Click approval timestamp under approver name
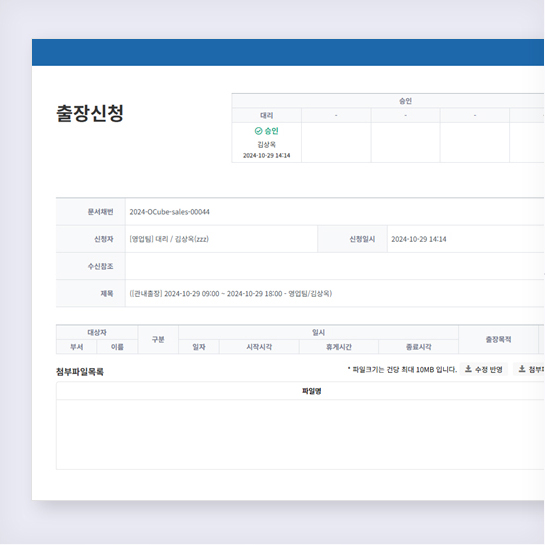Screen dimensions: 545x545 (267, 155)
